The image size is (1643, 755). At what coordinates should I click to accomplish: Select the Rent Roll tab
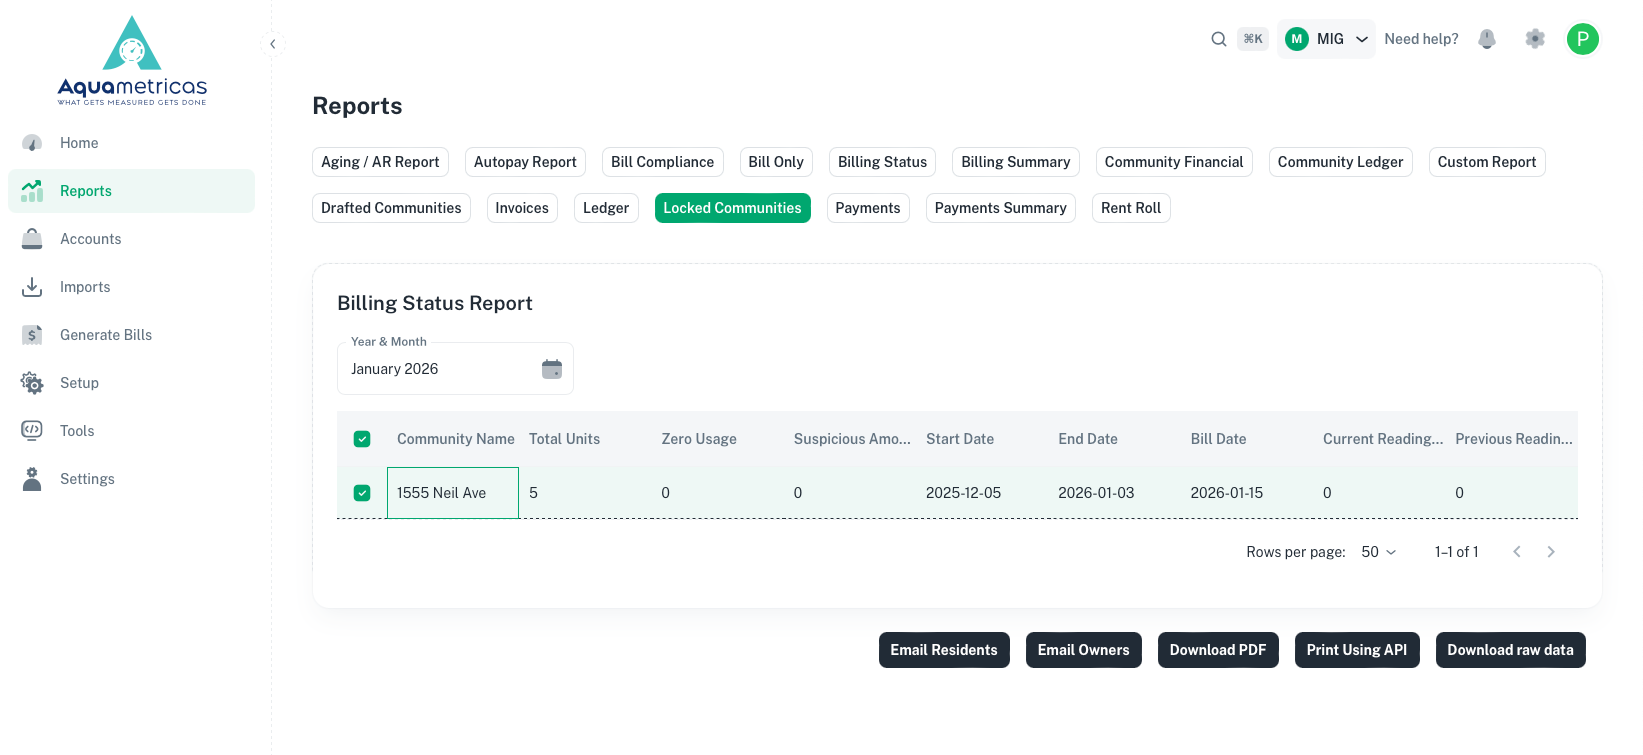click(1131, 208)
